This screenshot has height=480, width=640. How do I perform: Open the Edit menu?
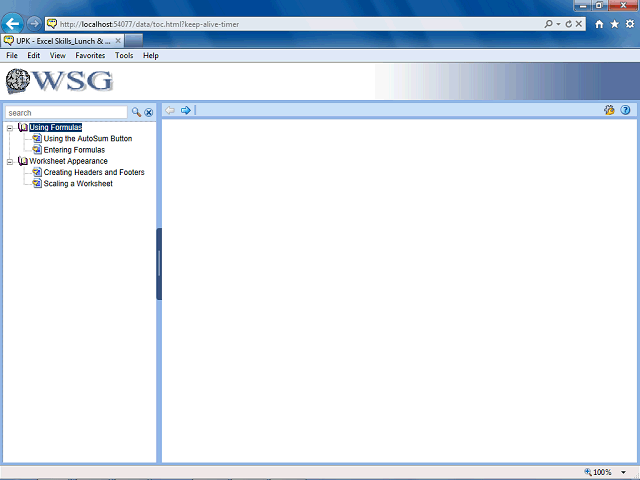[33, 56]
